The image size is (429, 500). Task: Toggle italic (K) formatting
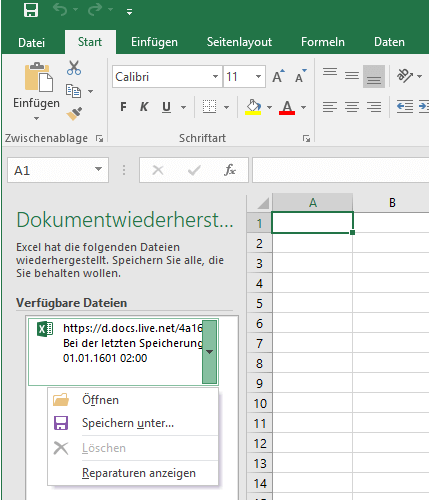tap(144, 107)
